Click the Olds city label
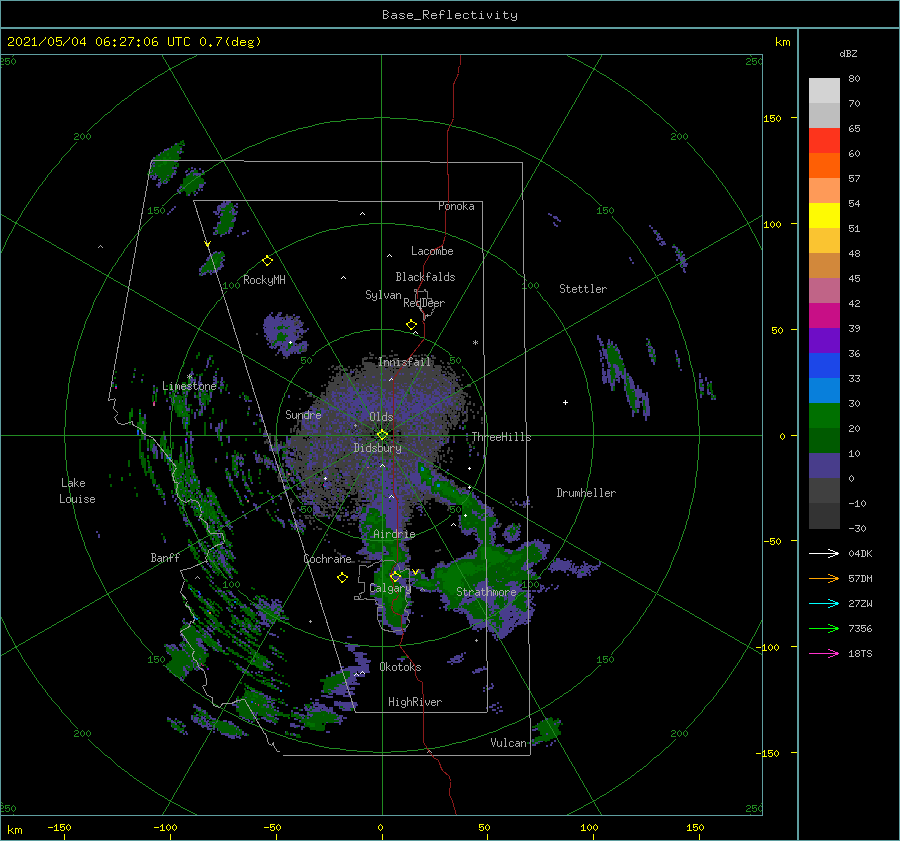This screenshot has height=841, width=900. 381,417
